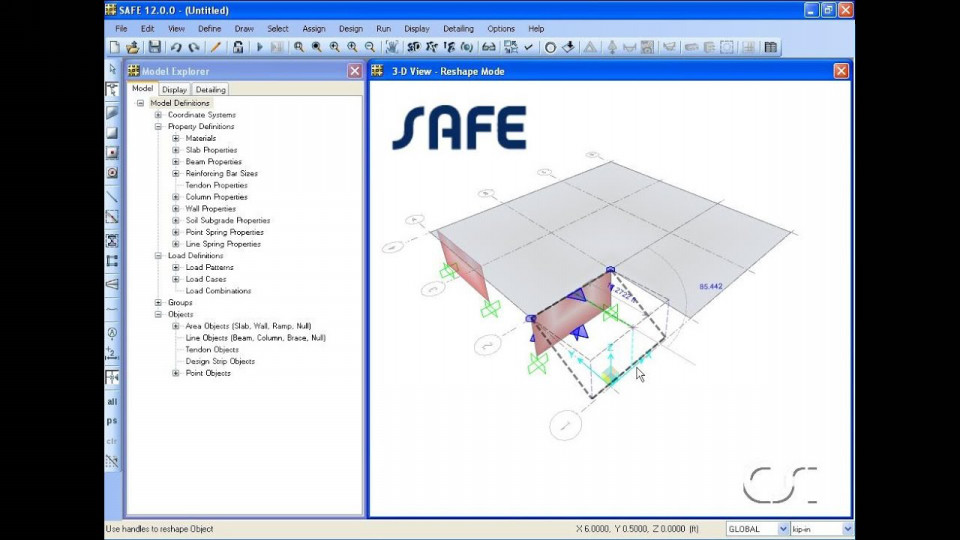
Task: Open the Detailing menu
Action: point(459,29)
